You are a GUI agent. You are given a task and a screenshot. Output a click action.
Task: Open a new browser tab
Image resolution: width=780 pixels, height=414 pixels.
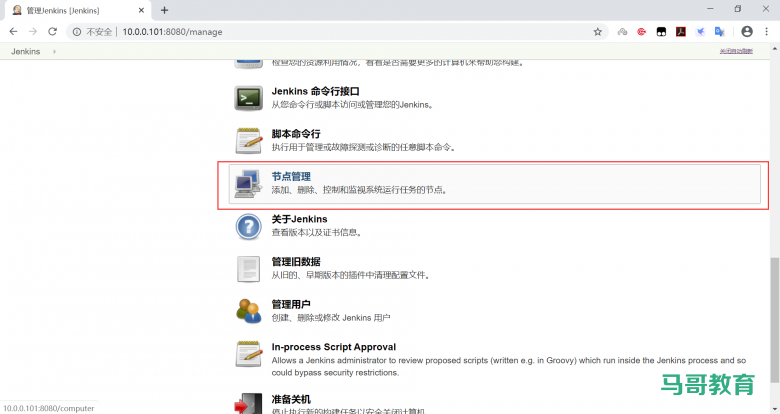(164, 10)
